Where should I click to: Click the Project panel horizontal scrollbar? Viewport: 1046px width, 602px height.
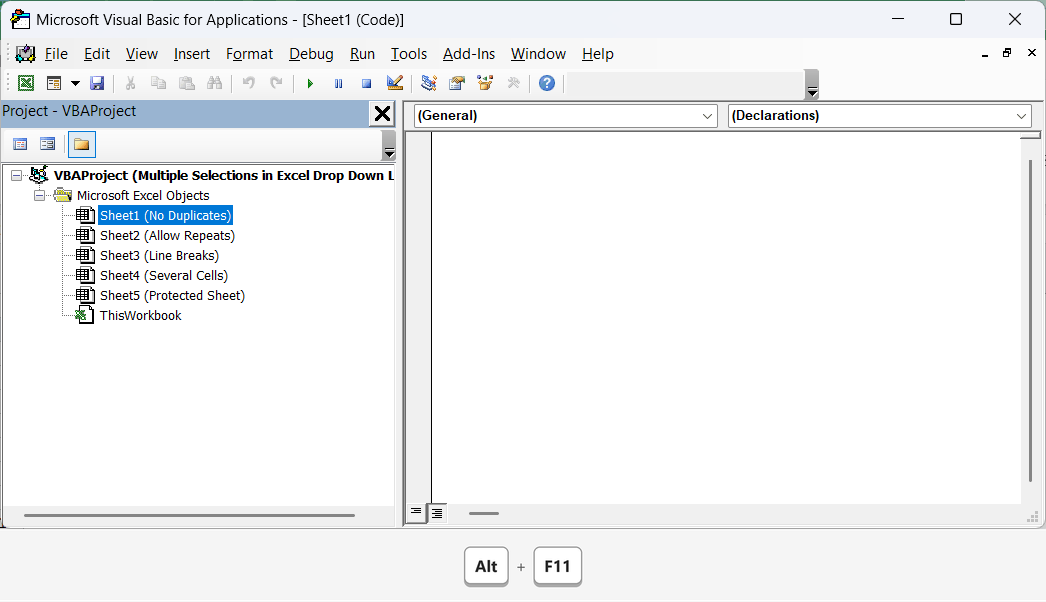point(189,515)
